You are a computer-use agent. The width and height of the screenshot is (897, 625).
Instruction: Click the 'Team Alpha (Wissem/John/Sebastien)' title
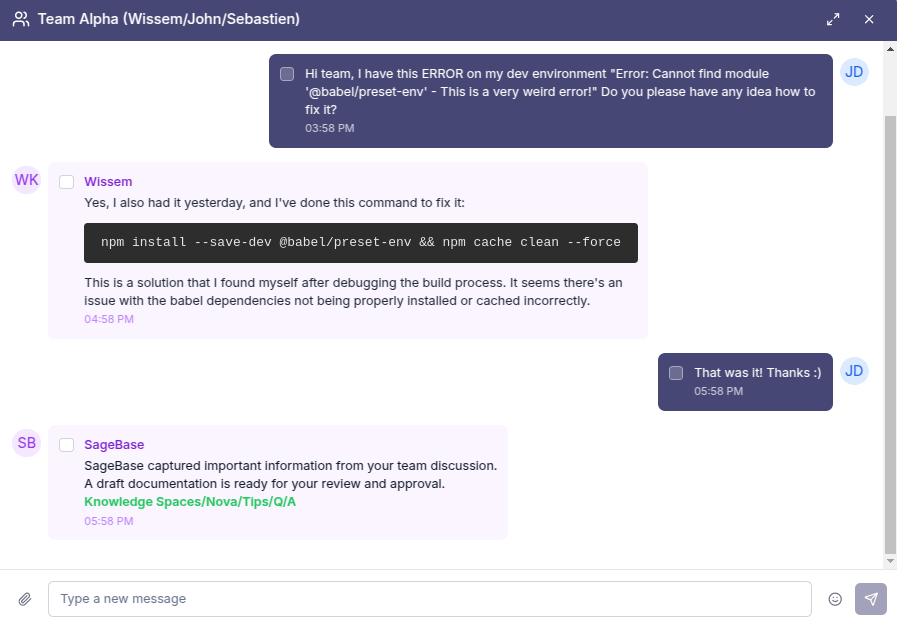tap(169, 19)
